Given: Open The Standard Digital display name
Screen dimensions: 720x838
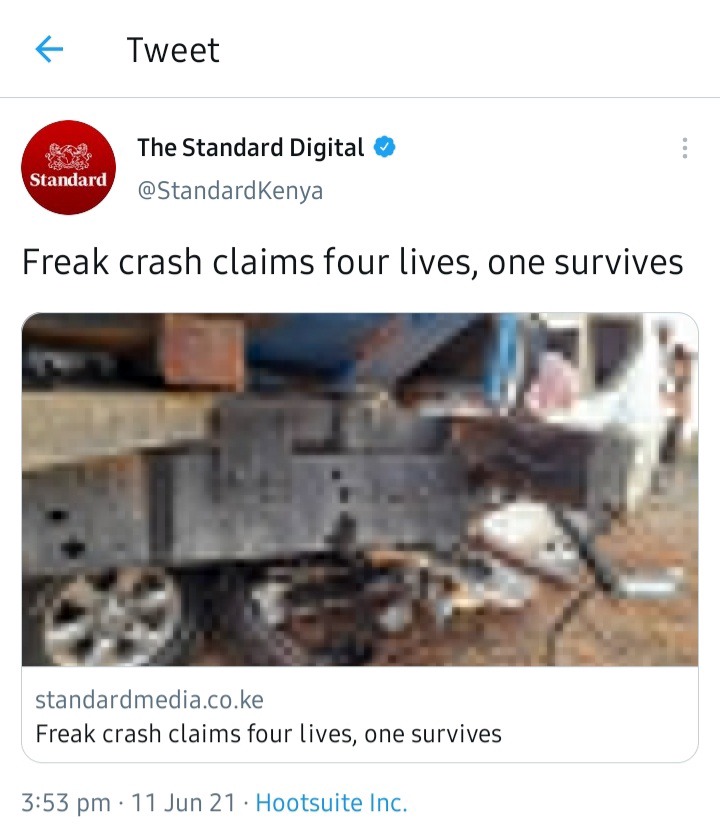Looking at the screenshot, I should click(x=251, y=148).
